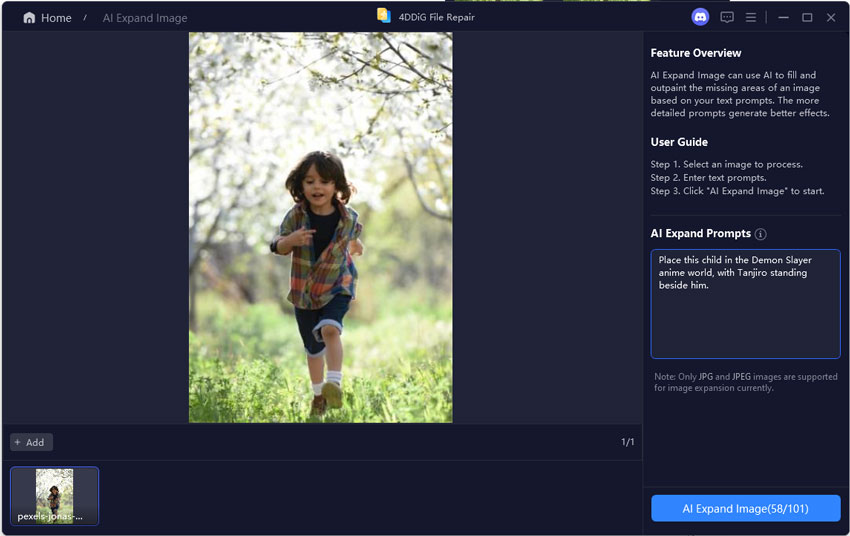Select the pexels-jonas thumbnail
This screenshot has height=536, width=850.
(54, 496)
